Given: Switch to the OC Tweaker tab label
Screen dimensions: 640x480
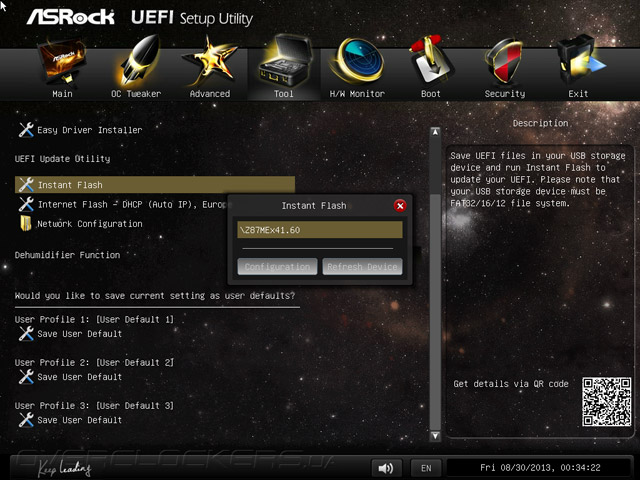Looking at the screenshot, I should point(136,94).
